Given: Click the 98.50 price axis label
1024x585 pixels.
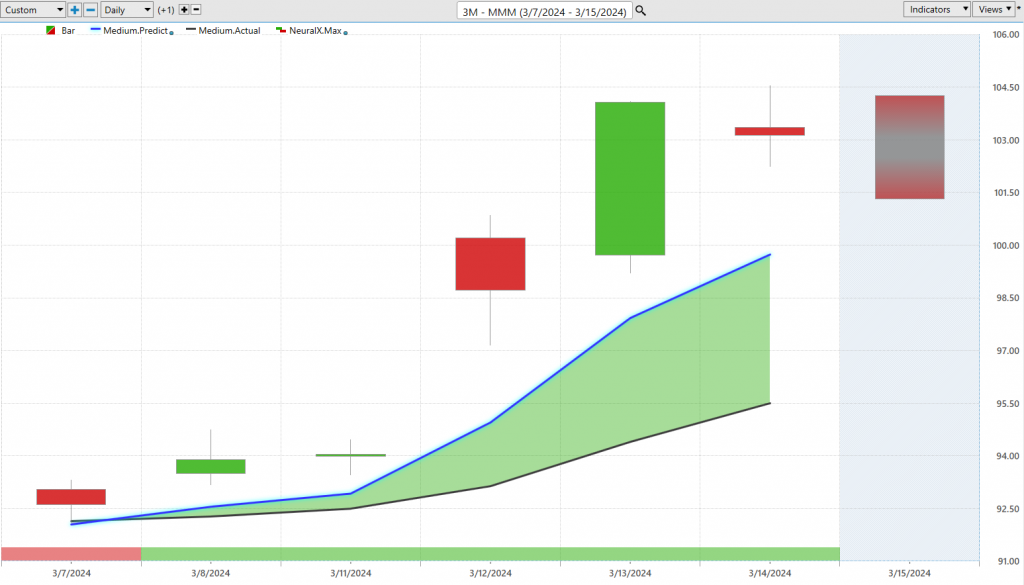Looking at the screenshot, I should click(1008, 298).
